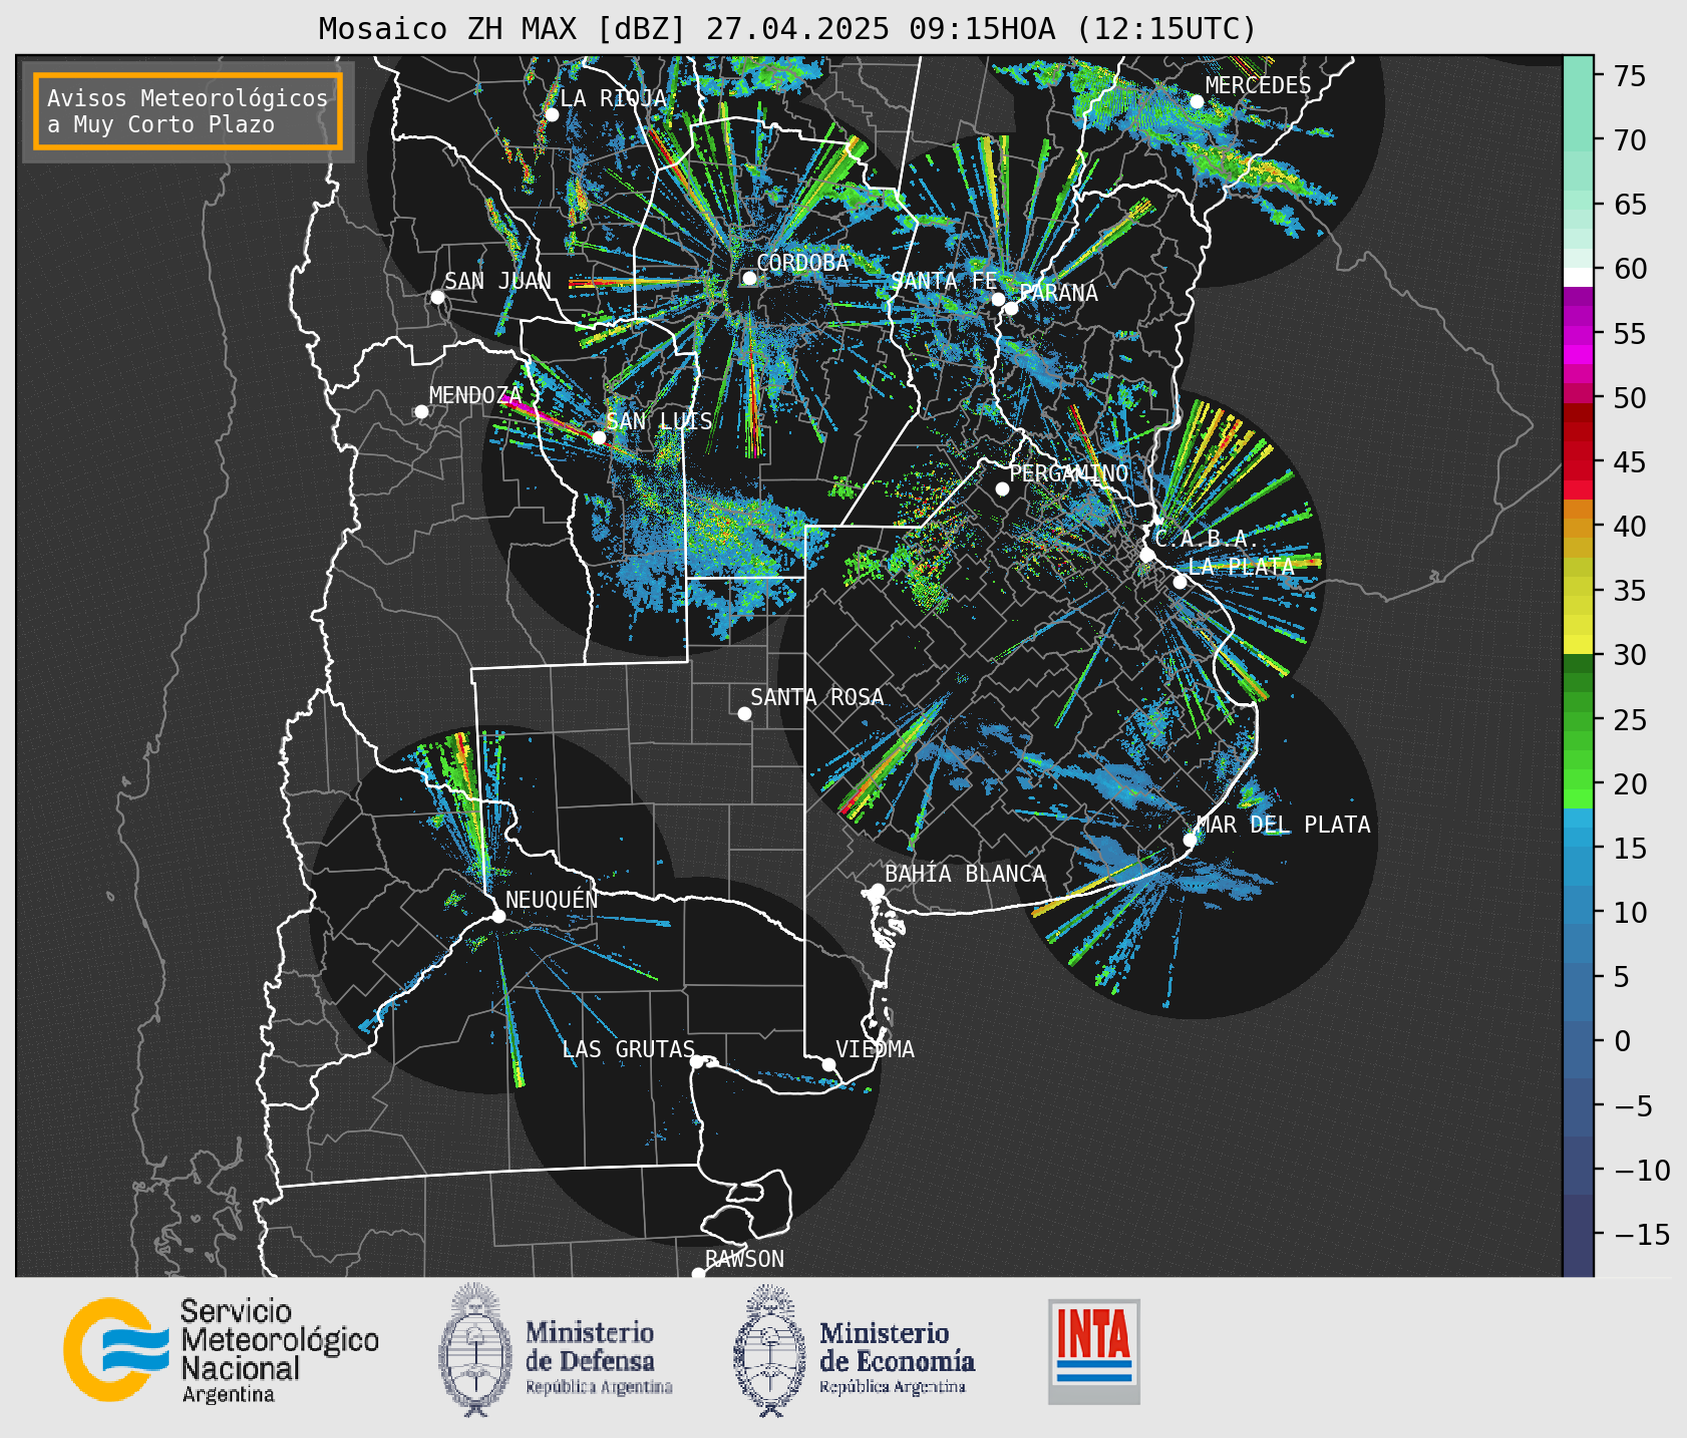Click the RAWSON city marker dot
Screen dimensions: 1687x1438
click(698, 1273)
